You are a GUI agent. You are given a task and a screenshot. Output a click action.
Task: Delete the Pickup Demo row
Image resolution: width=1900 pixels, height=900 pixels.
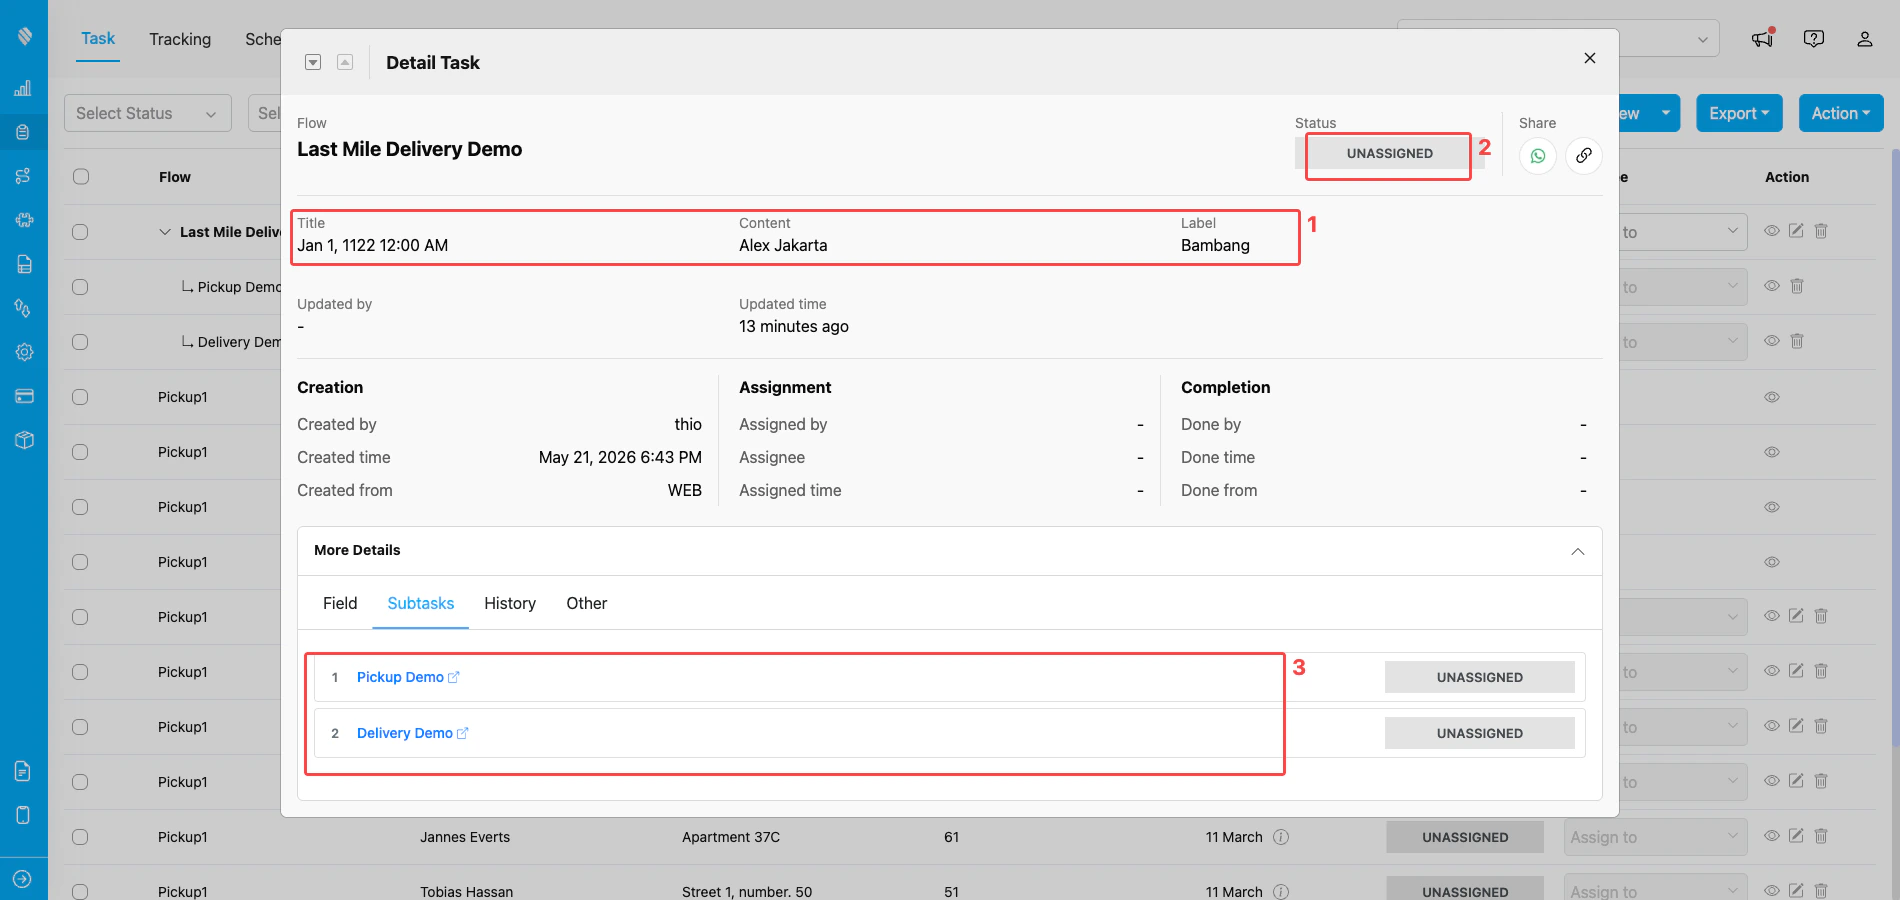coord(1797,286)
